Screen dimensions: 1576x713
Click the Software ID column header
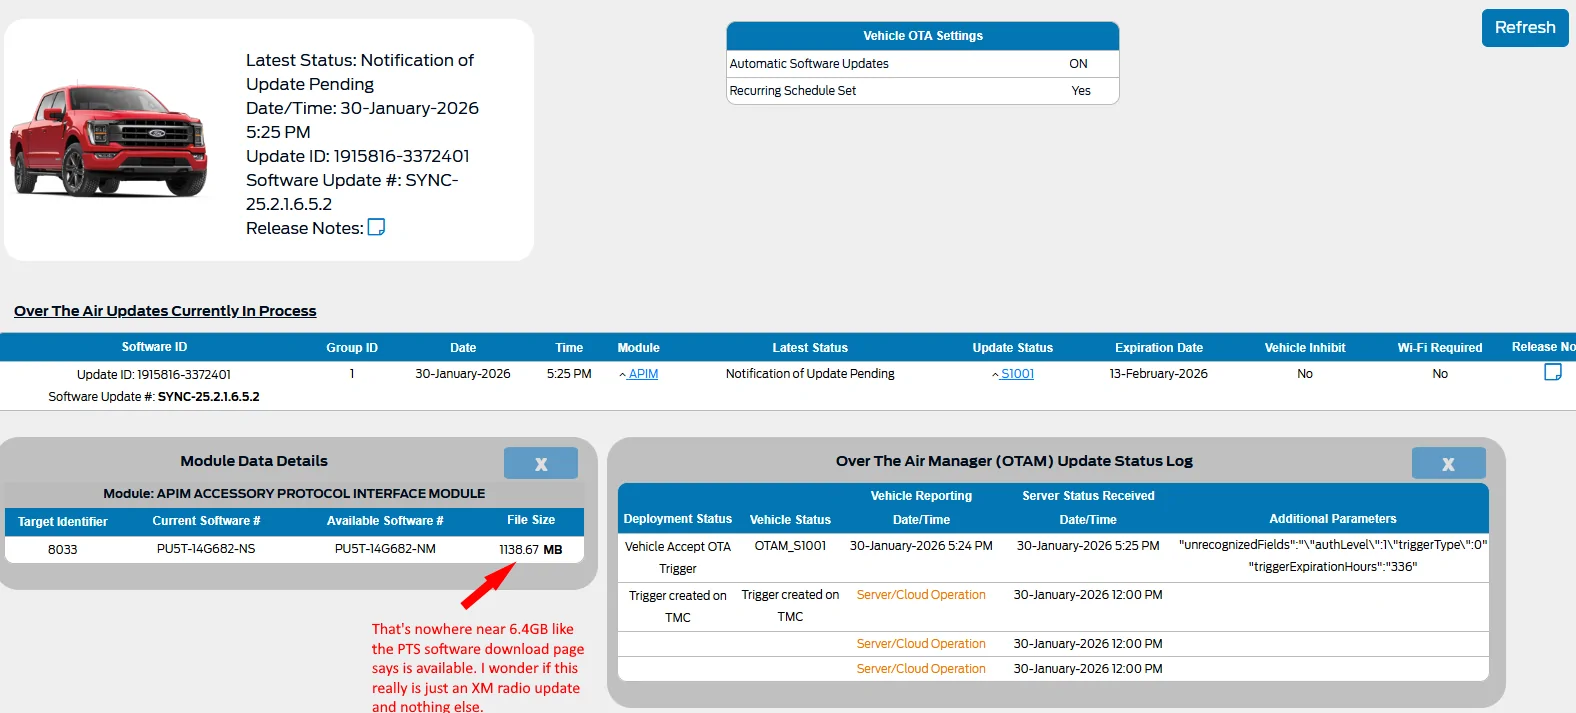tap(154, 347)
